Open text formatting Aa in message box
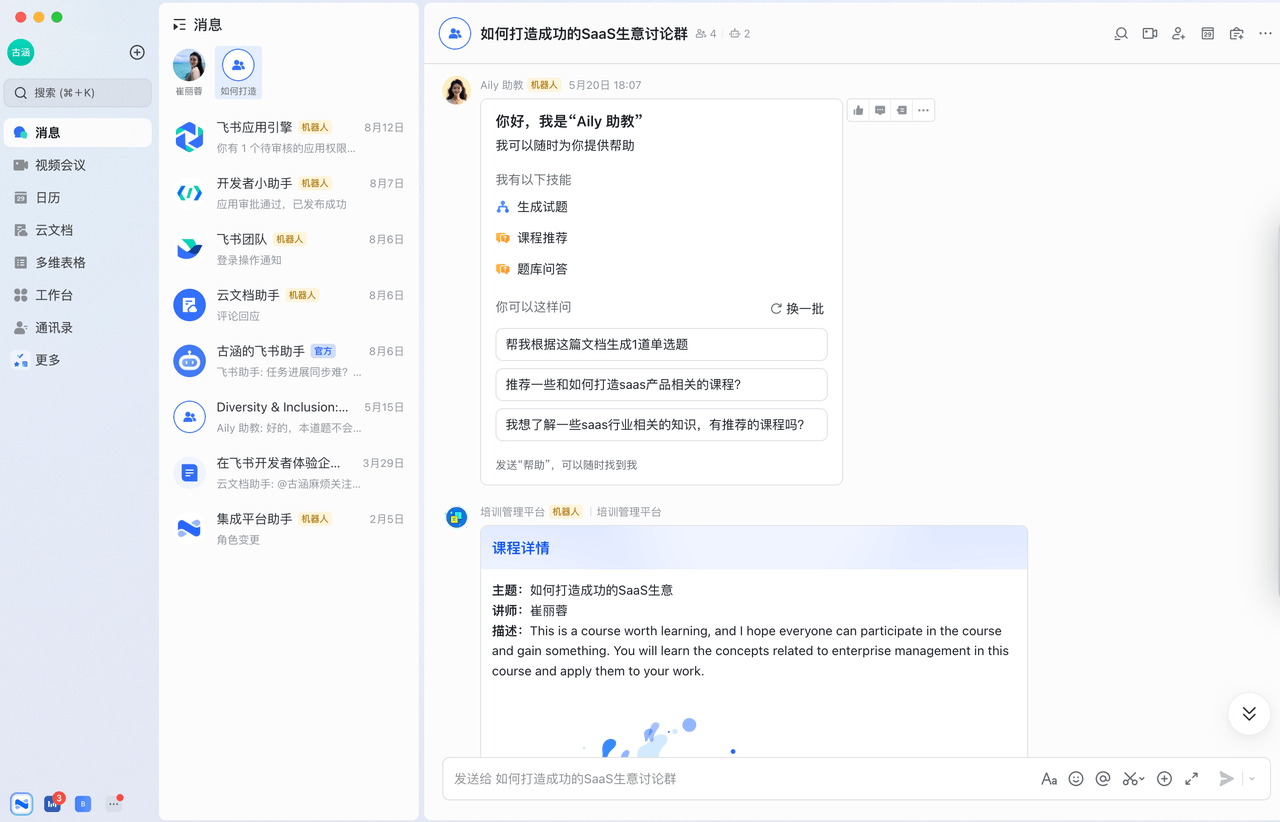Viewport: 1280px width, 822px height. click(1049, 779)
